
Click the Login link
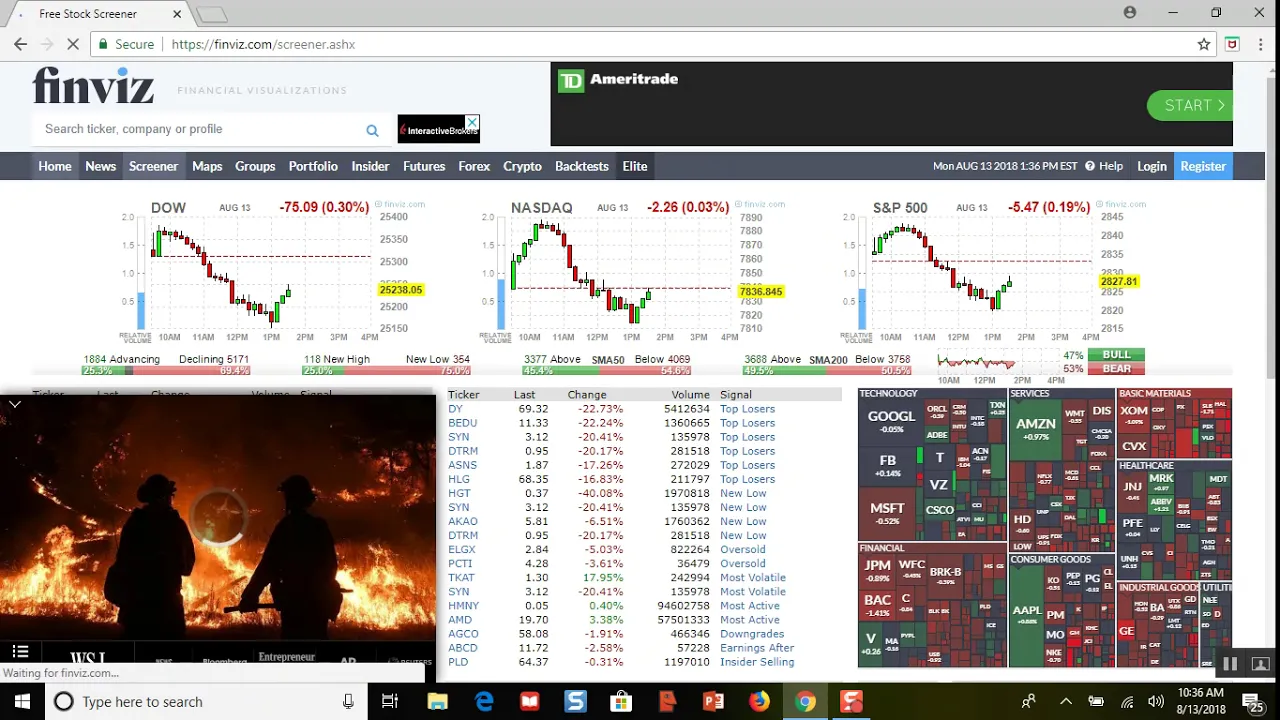click(1152, 166)
